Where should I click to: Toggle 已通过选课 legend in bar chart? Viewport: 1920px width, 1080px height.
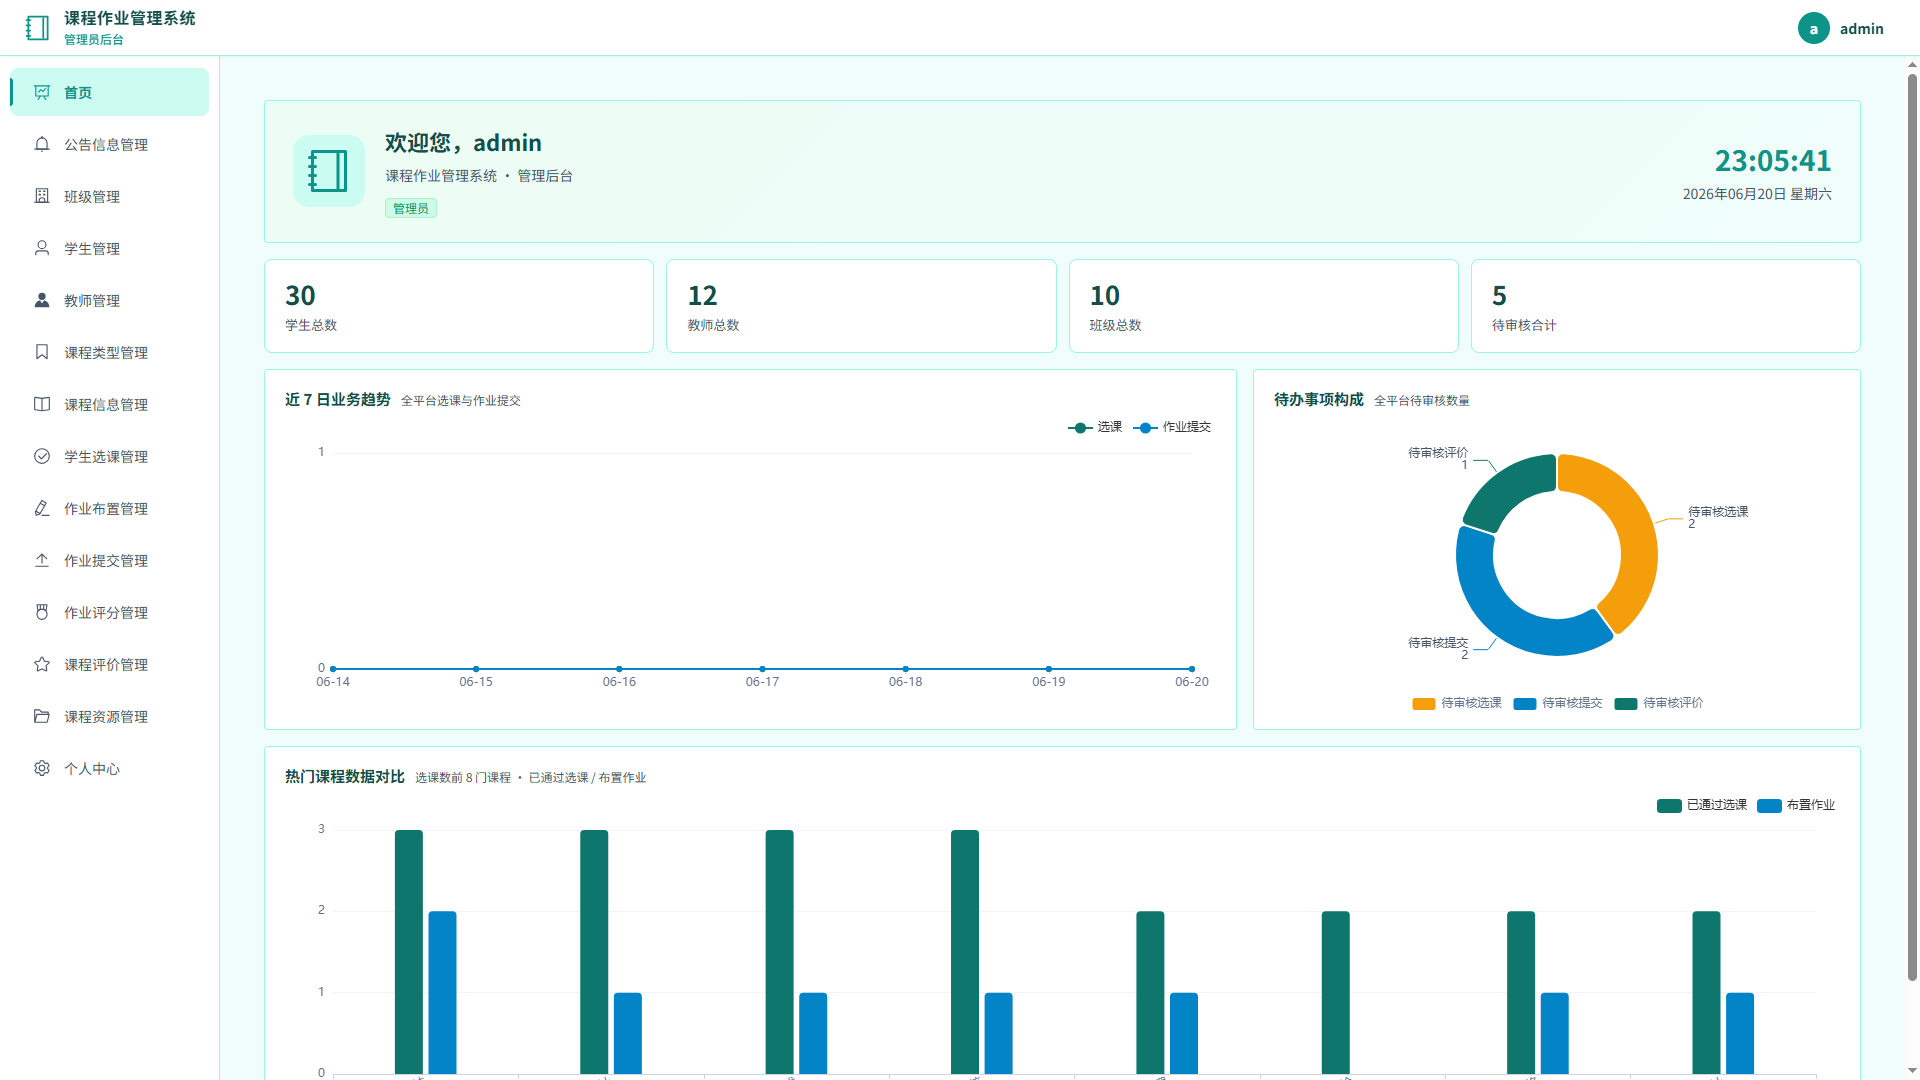(1702, 805)
